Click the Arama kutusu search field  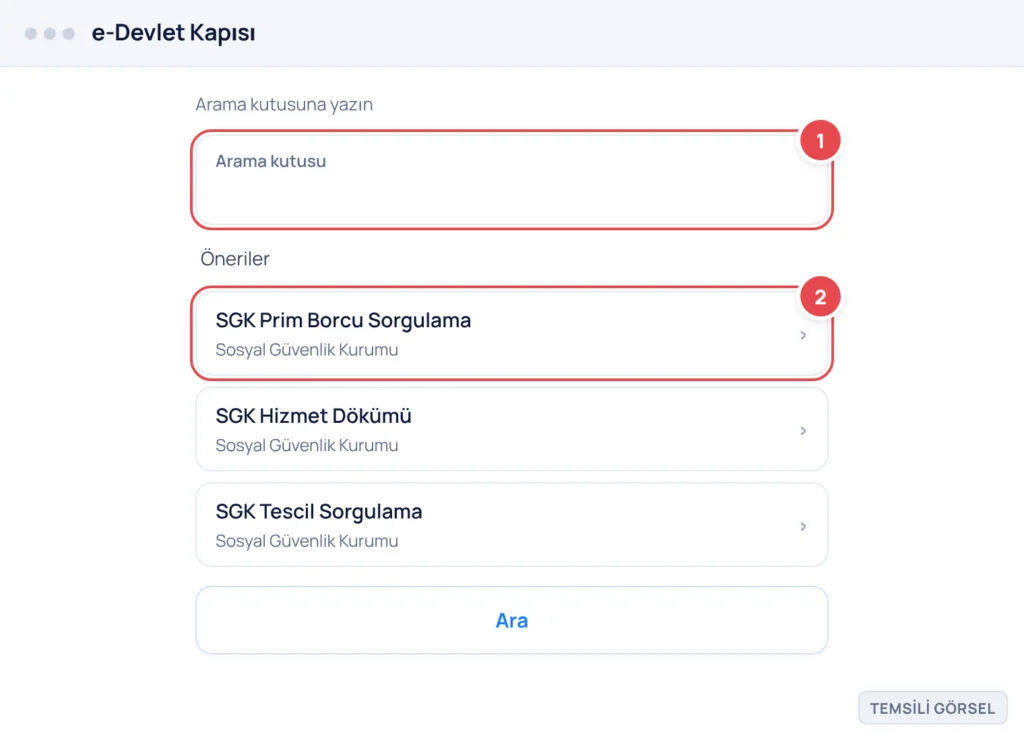(511, 180)
